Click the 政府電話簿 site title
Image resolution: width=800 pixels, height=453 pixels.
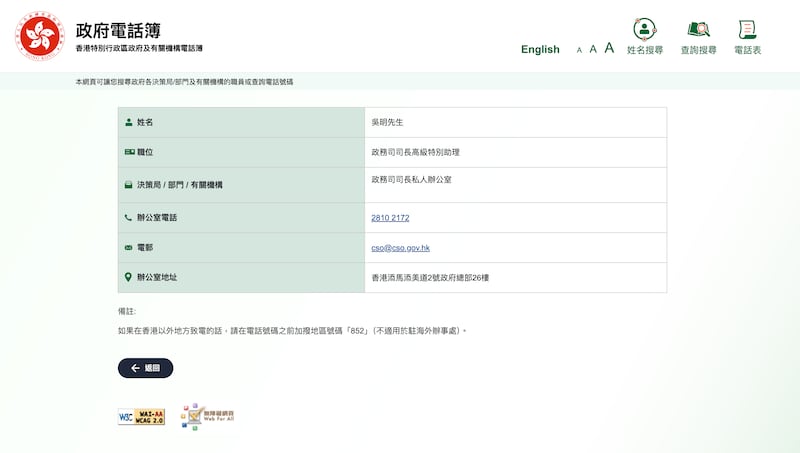pos(118,30)
